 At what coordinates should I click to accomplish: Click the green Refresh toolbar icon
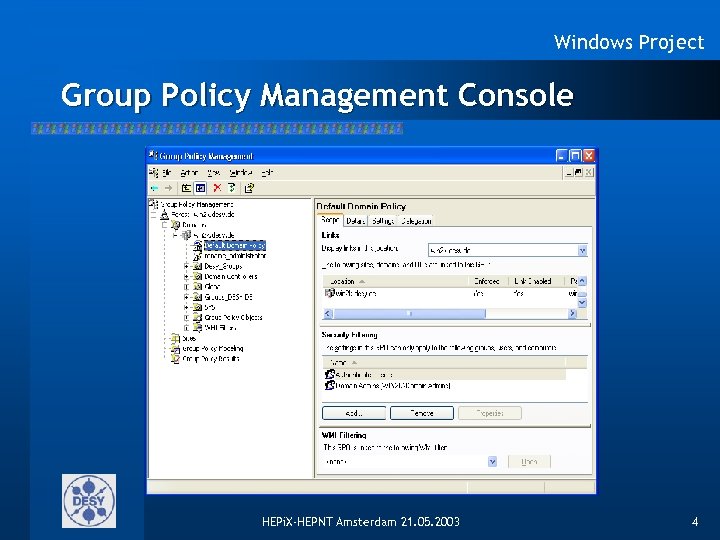coord(231,188)
